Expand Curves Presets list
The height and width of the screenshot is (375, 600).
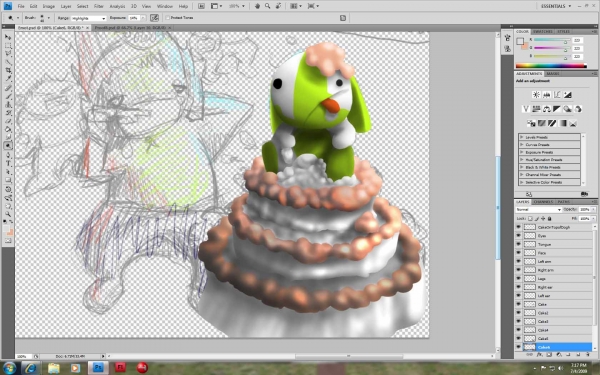(x=522, y=145)
